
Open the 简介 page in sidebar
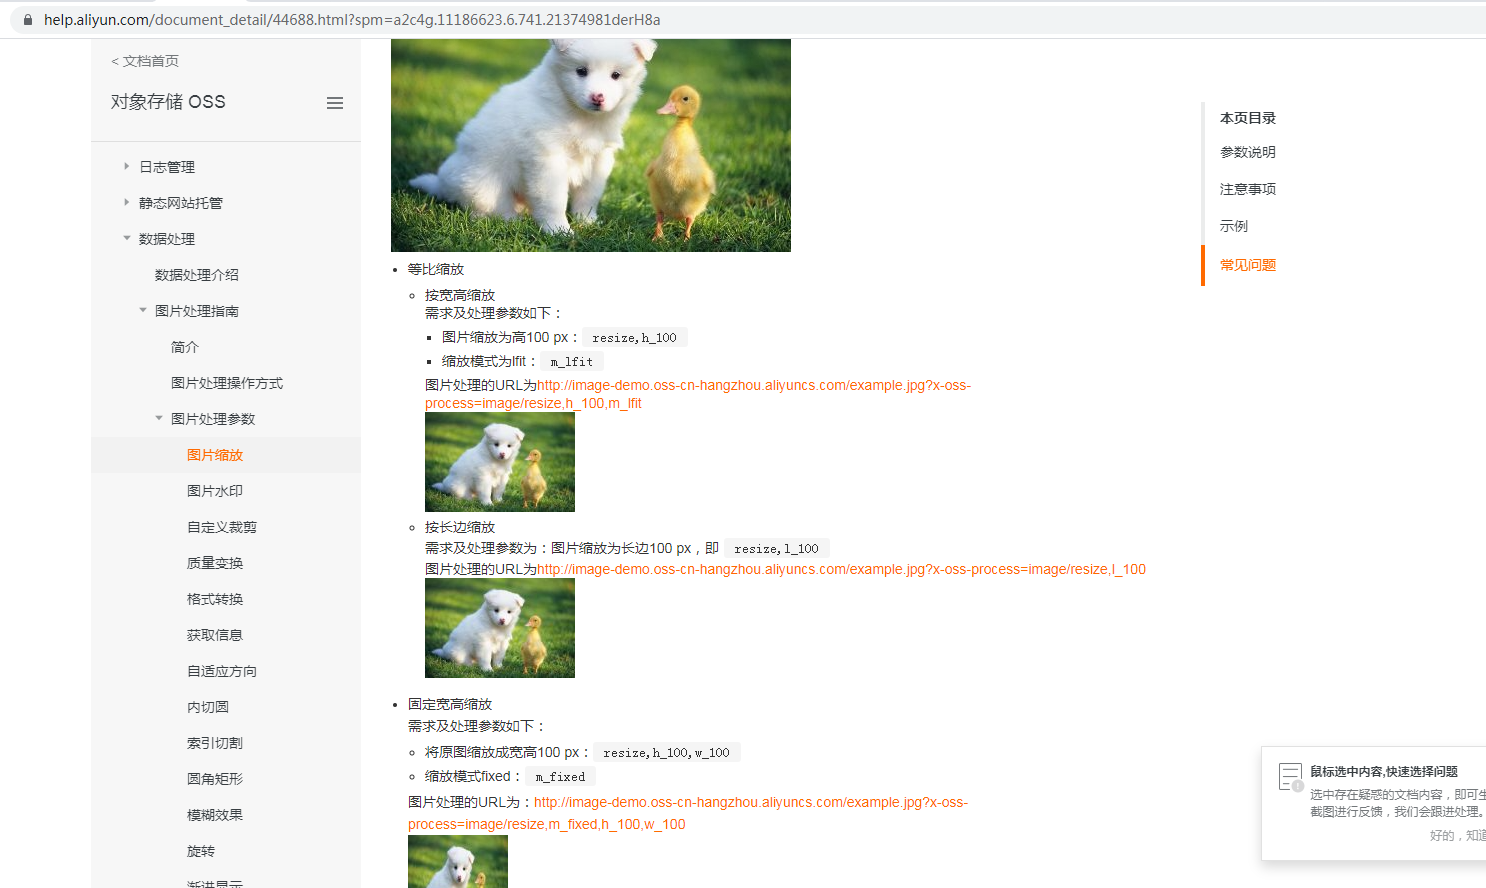pos(185,347)
